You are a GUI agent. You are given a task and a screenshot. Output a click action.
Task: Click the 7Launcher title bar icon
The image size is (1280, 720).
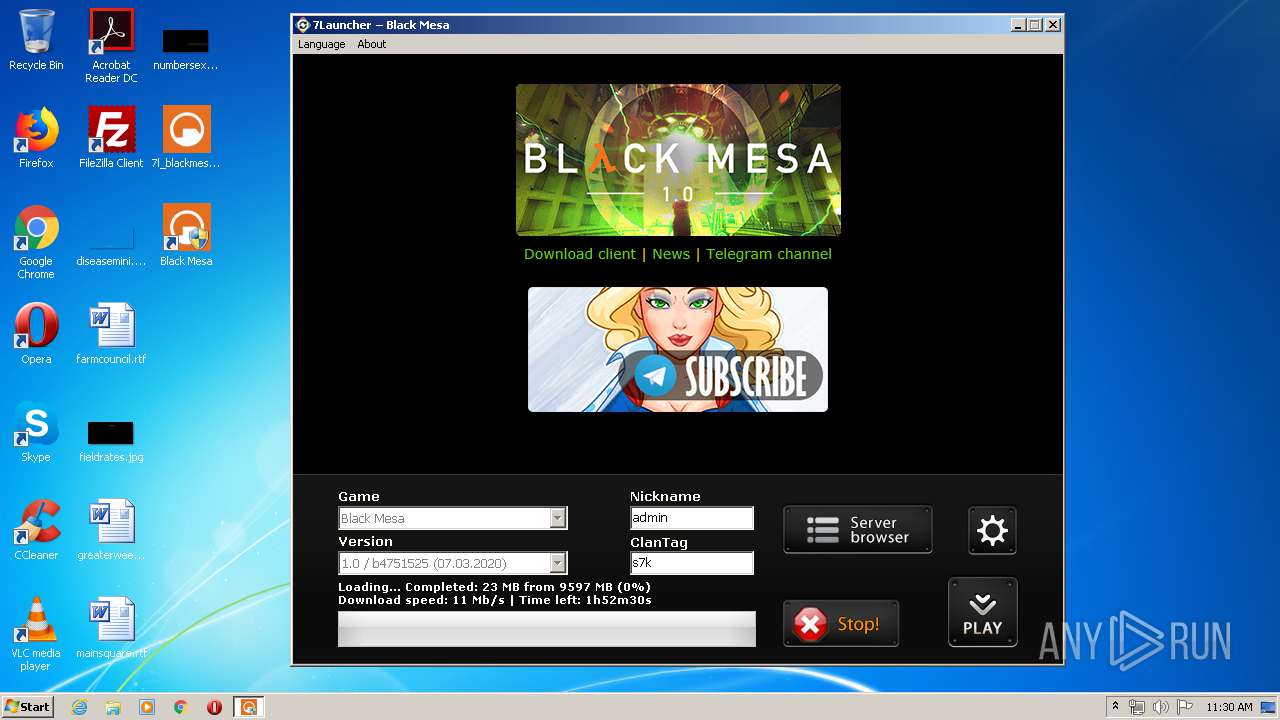point(303,25)
